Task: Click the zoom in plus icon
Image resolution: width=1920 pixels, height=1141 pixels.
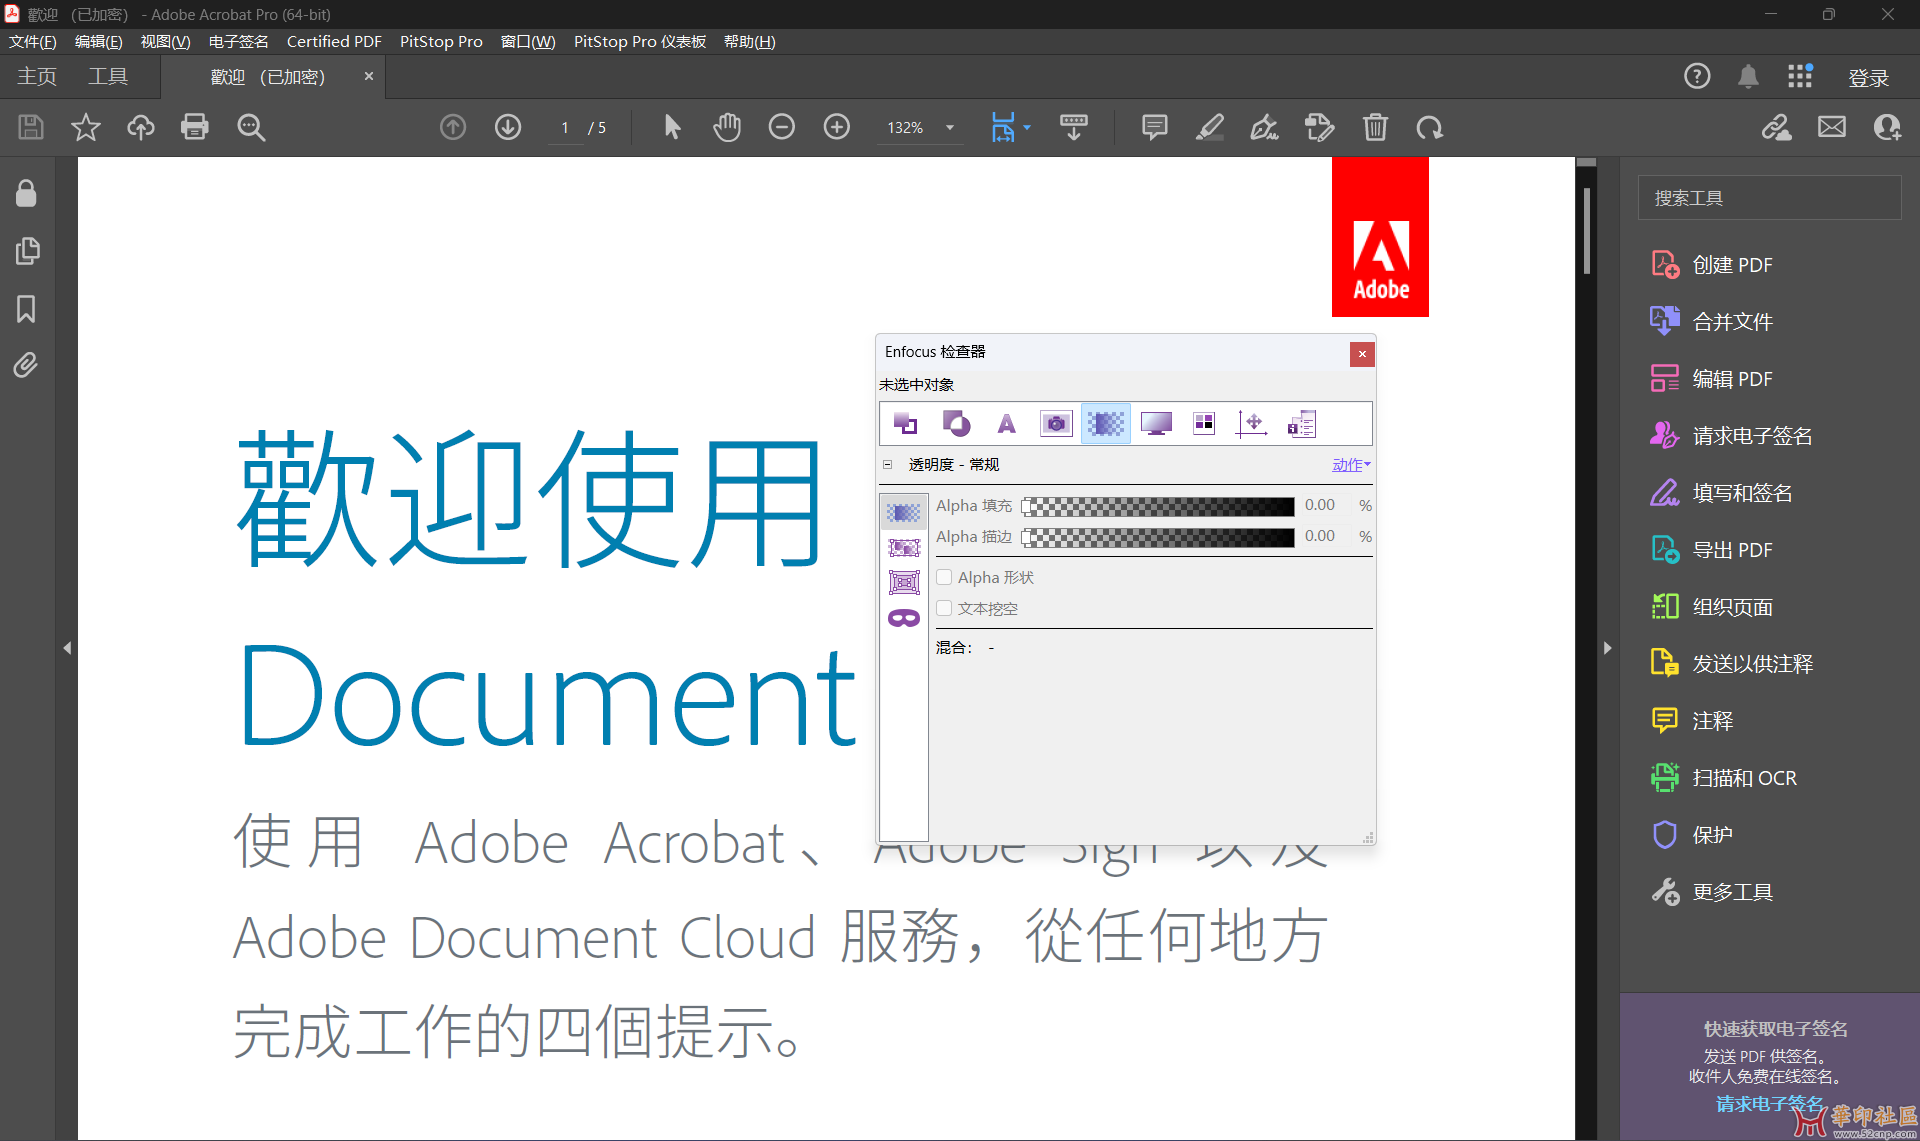Action: pyautogui.click(x=836, y=127)
